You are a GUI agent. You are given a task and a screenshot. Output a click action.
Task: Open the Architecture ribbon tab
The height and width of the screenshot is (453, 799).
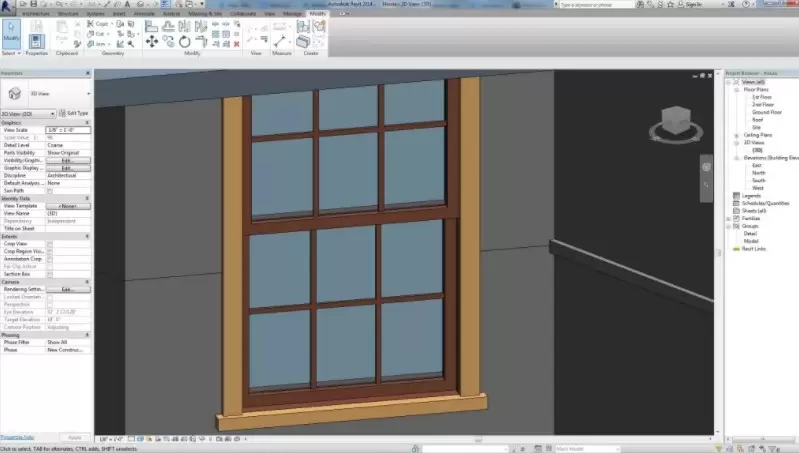36,13
